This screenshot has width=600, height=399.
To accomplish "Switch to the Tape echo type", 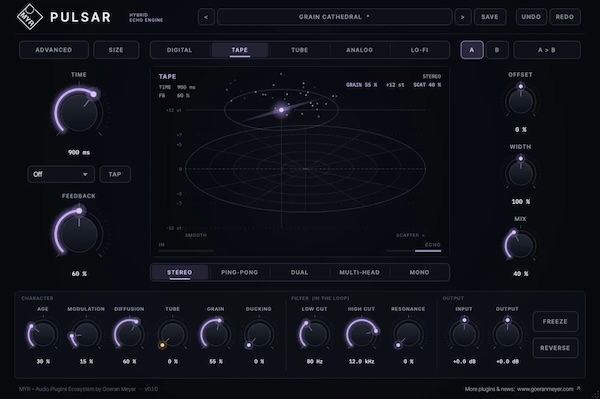I will tap(240, 50).
